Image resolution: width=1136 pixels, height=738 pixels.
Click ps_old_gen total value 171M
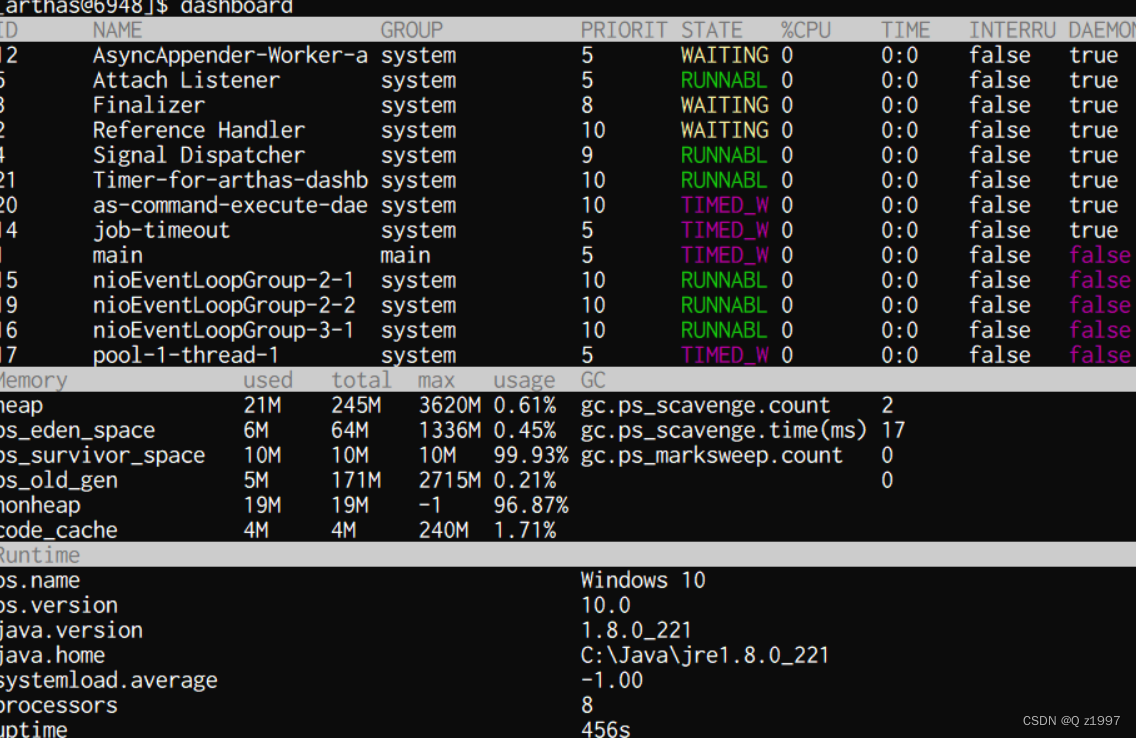point(356,480)
